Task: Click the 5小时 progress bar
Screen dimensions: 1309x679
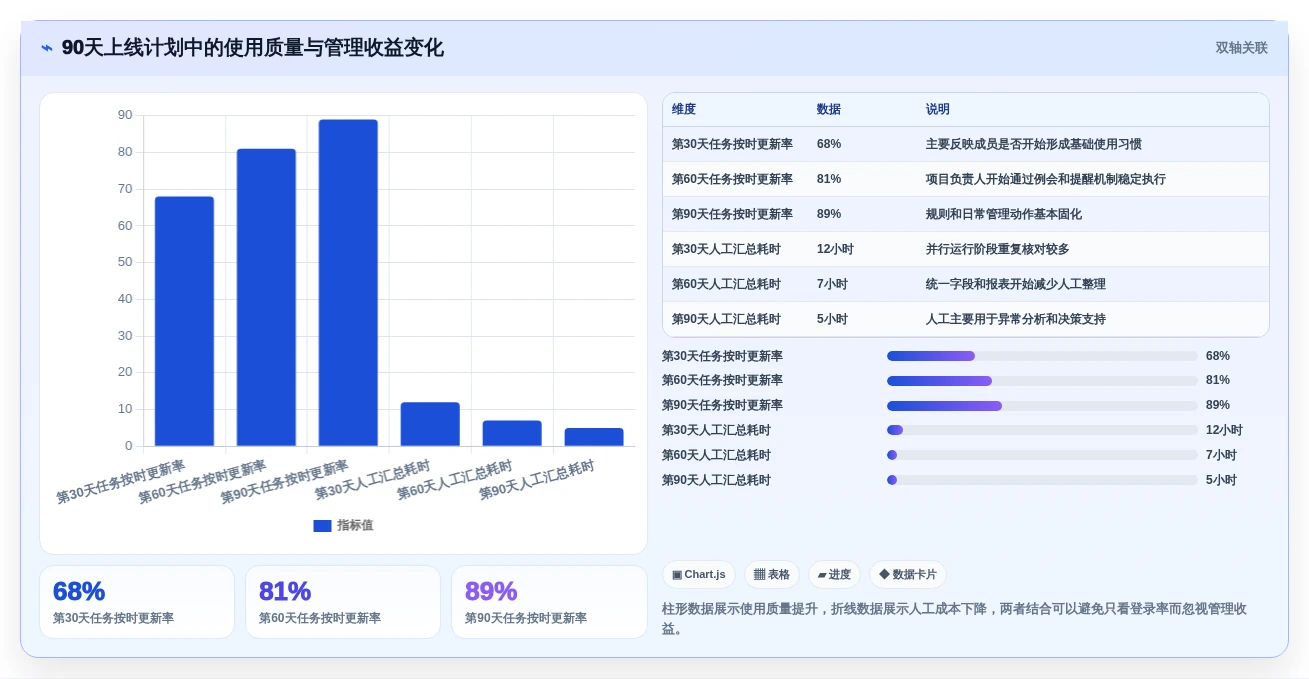Action: (1042, 480)
